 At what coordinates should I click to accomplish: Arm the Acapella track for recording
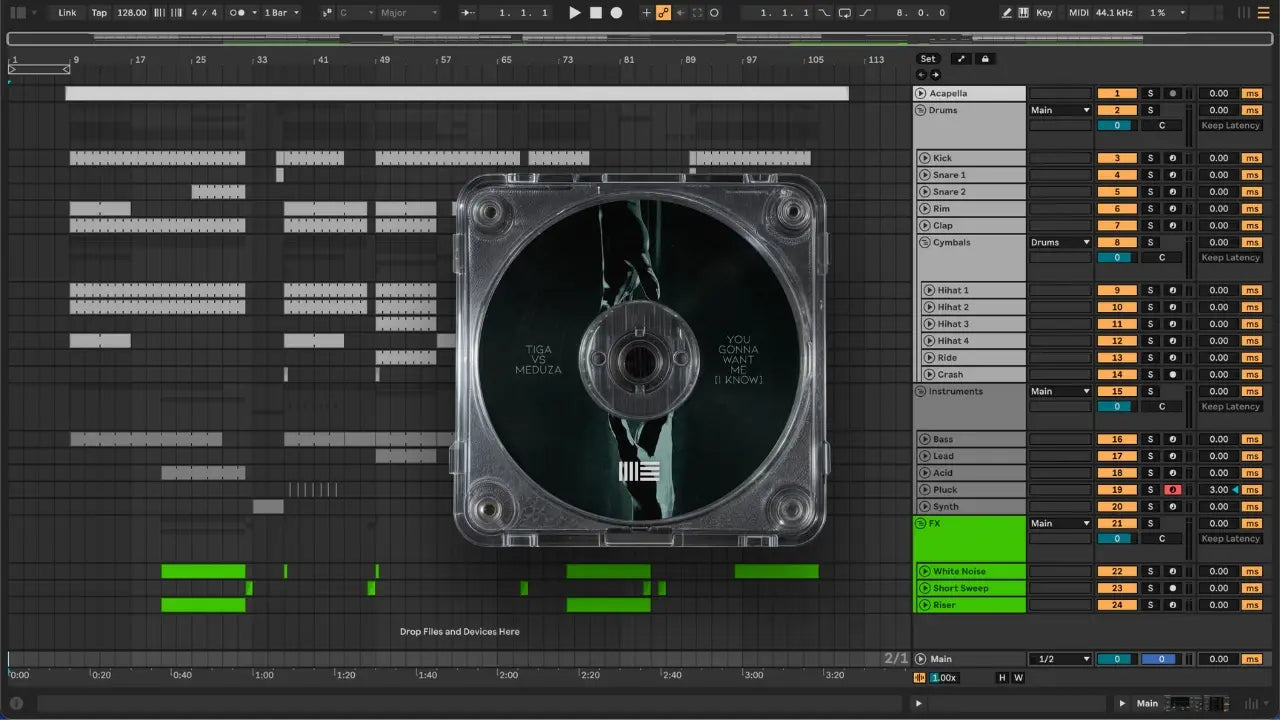1172,93
